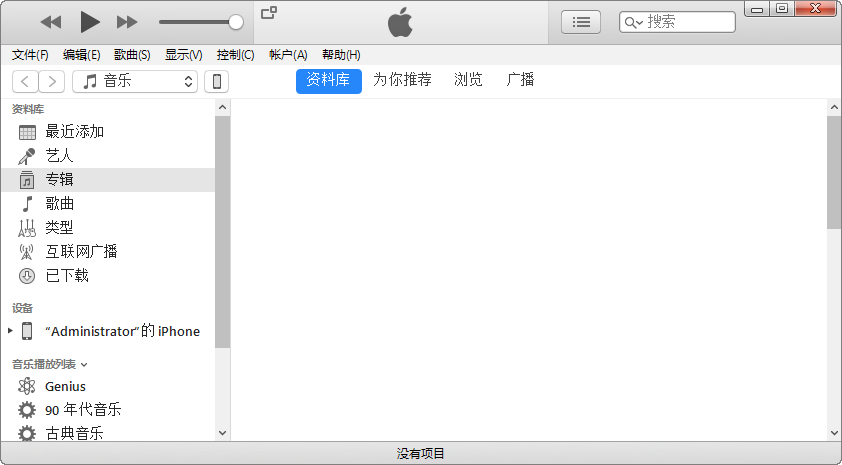This screenshot has width=842, height=465.
Task: Click the main pane scrollbar down arrow
Action: pos(834,433)
